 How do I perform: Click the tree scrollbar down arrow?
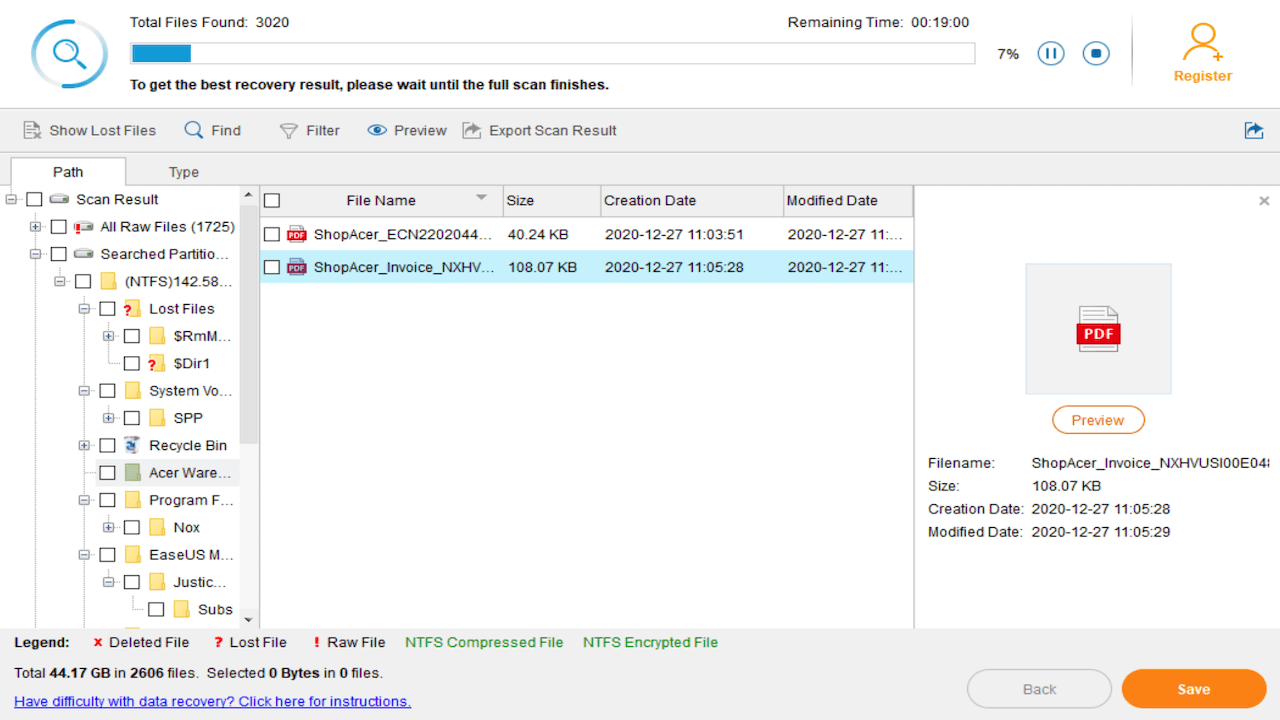point(249,619)
